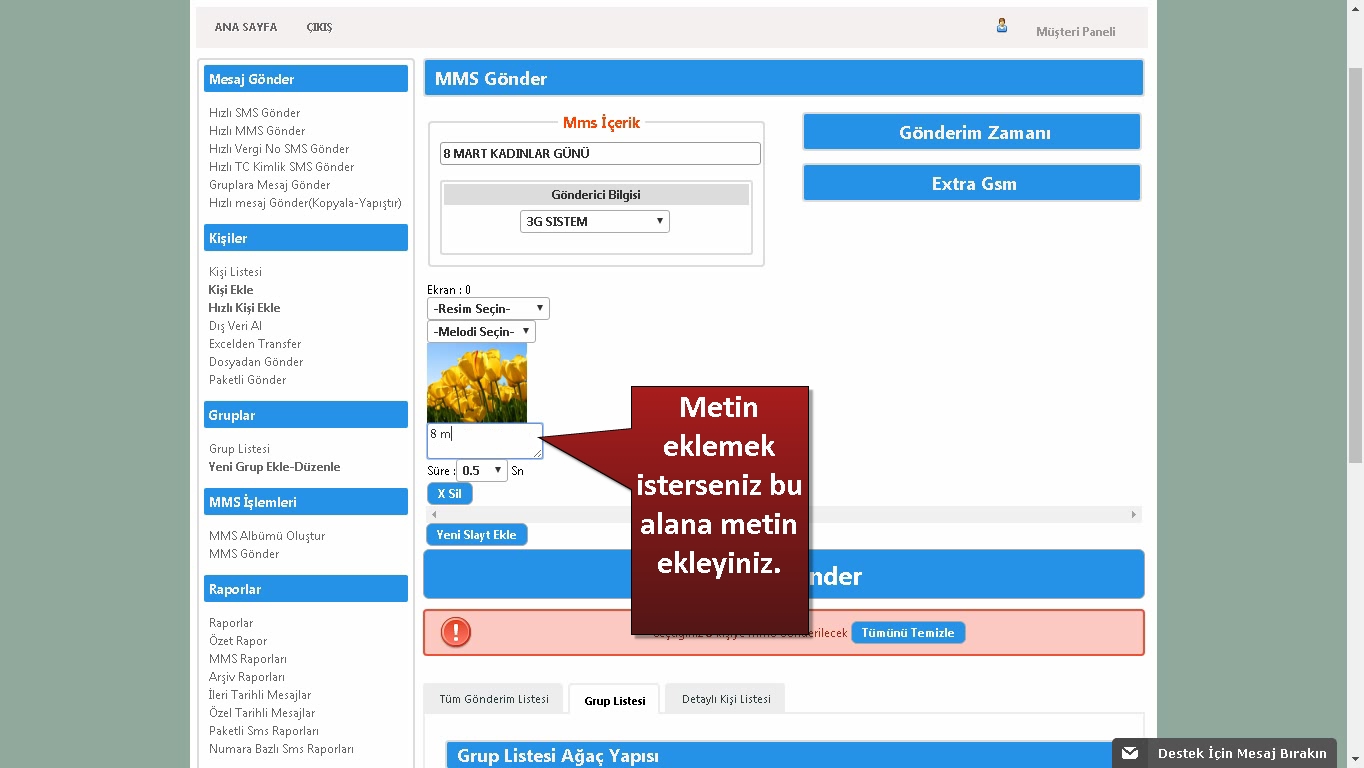Open the Extra Gsm panel
Screen dimensions: 1364x768
point(972,183)
